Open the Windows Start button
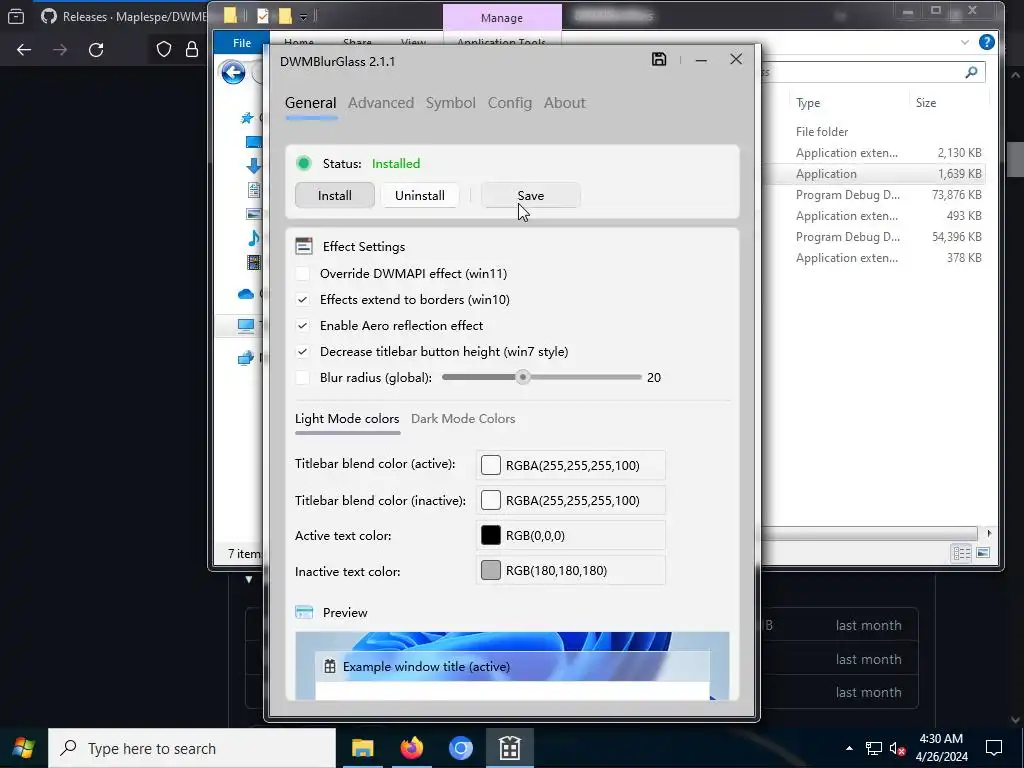Viewport: 1024px width, 768px height. (x=24, y=748)
